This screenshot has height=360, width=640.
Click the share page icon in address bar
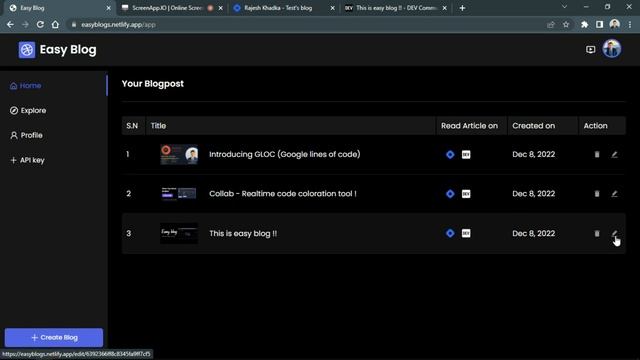[x=551, y=24]
